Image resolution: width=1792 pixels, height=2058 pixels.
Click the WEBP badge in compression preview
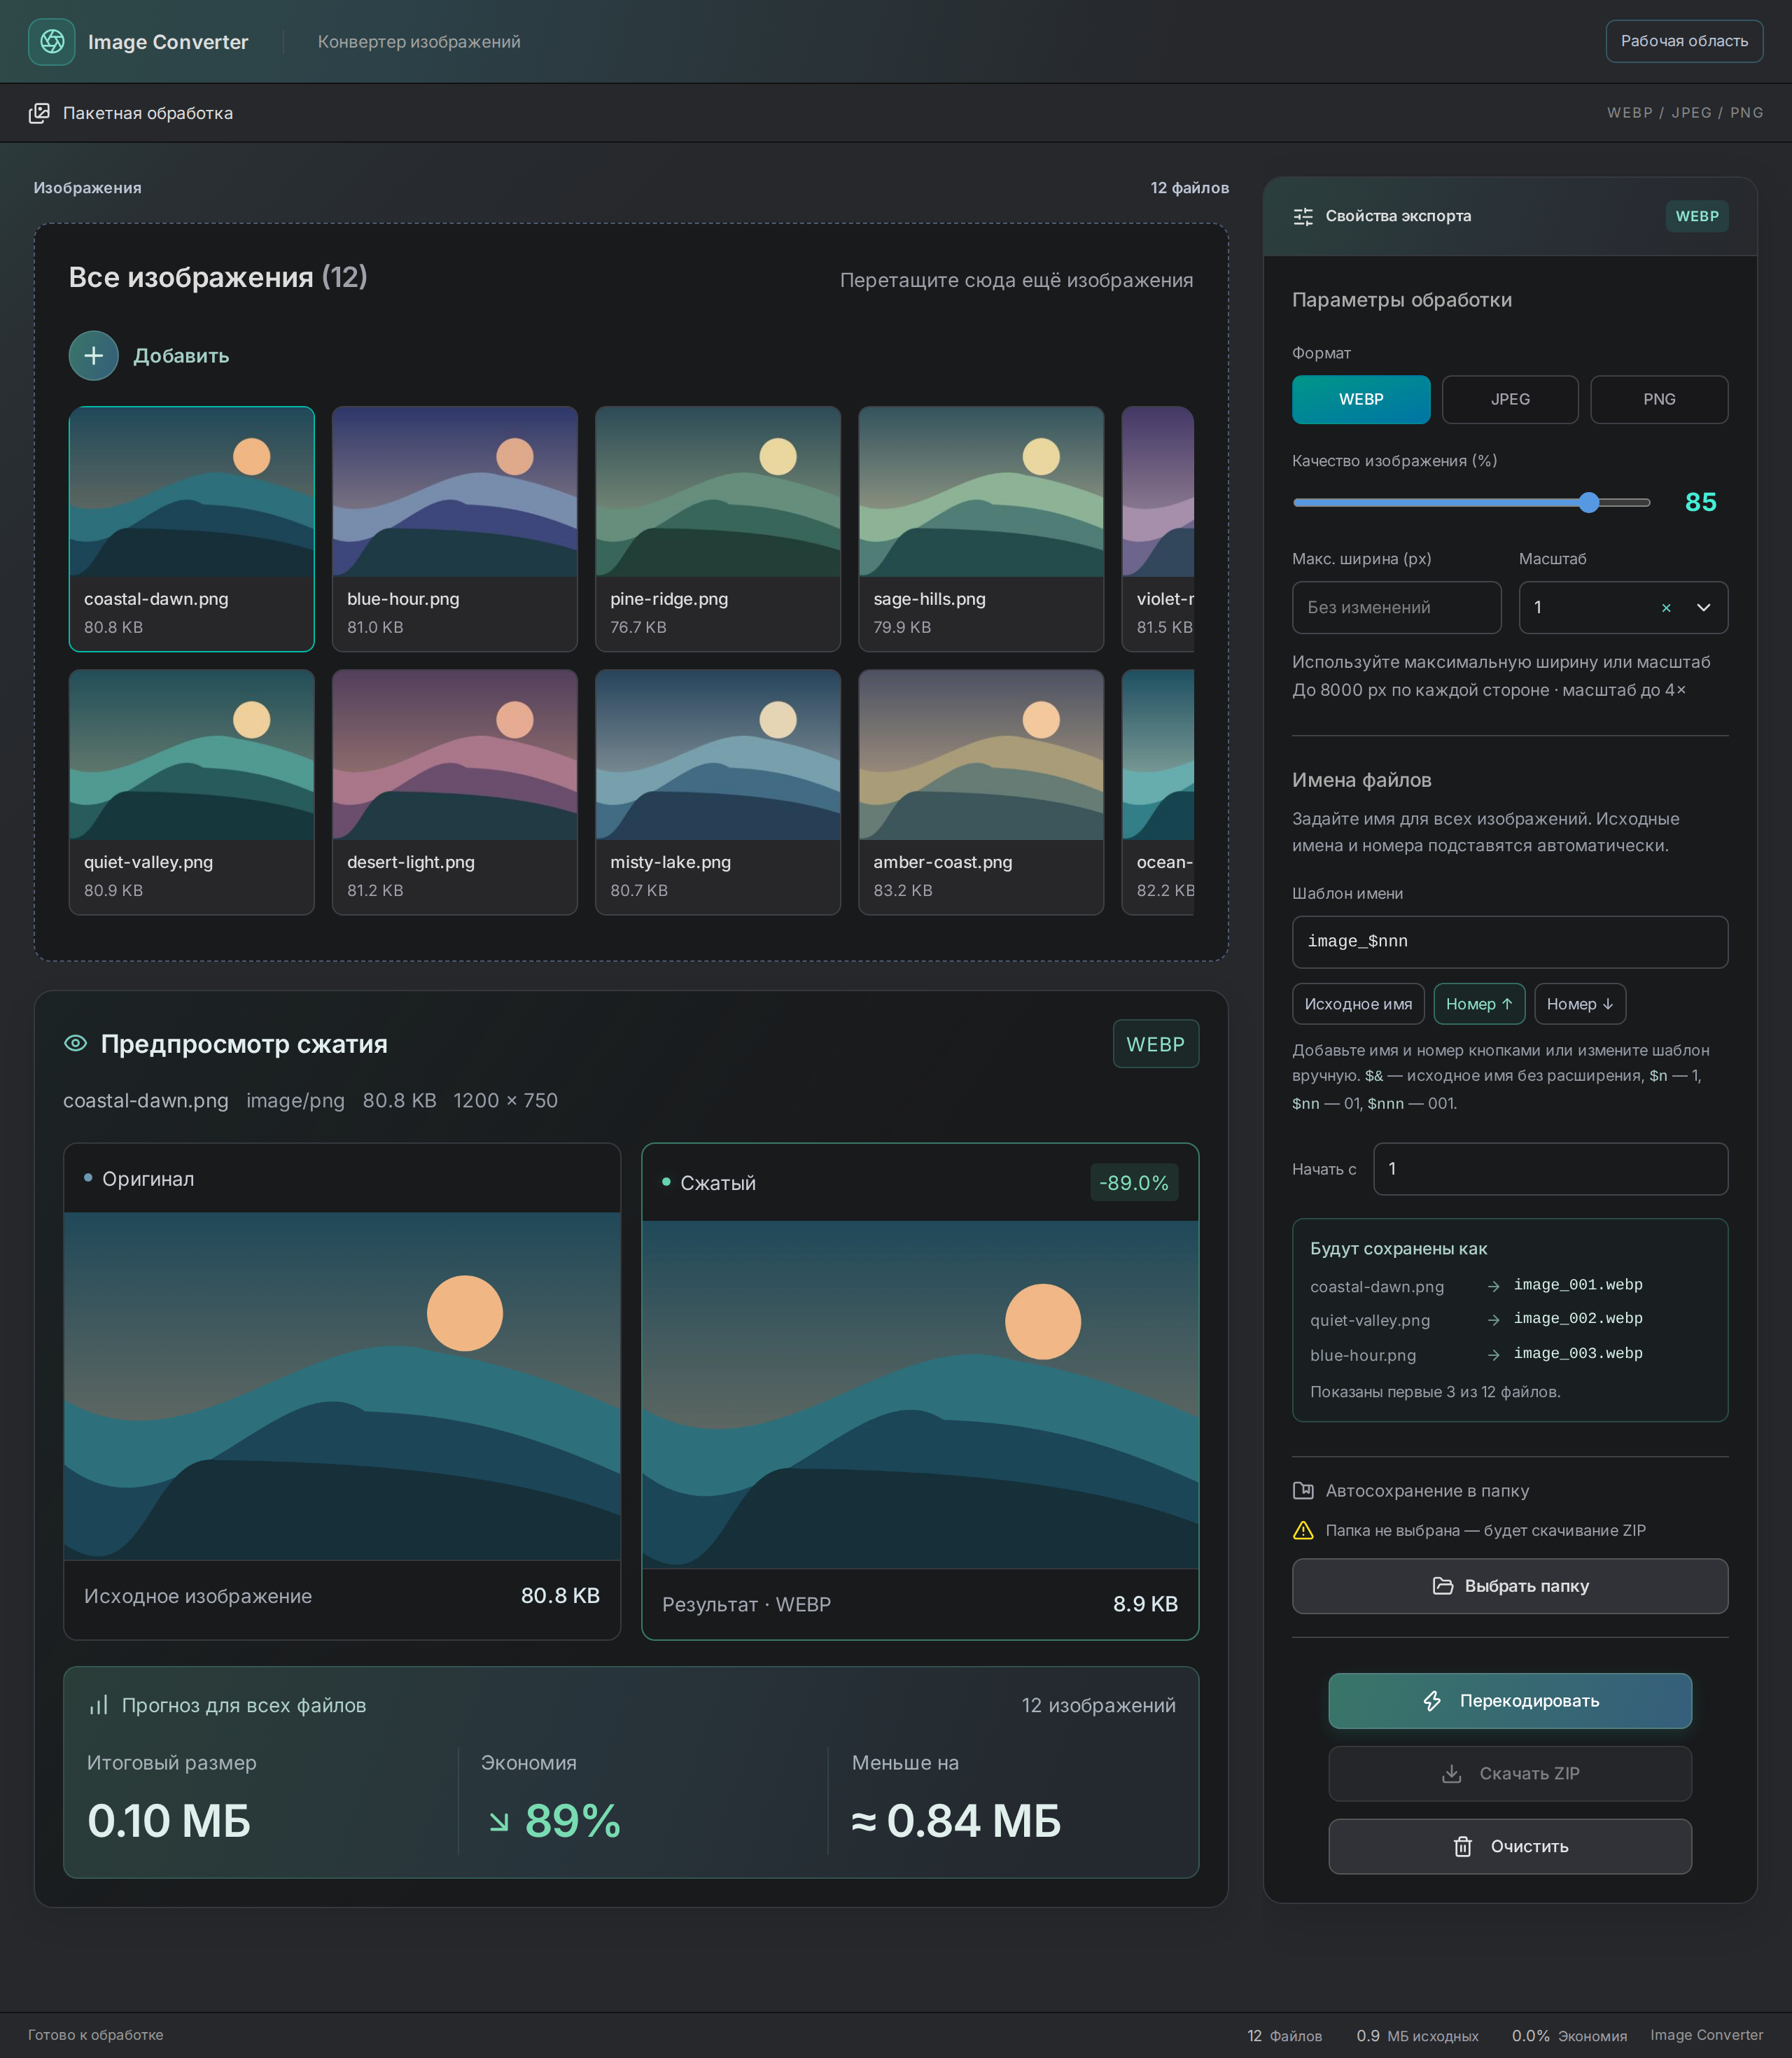1156,1044
